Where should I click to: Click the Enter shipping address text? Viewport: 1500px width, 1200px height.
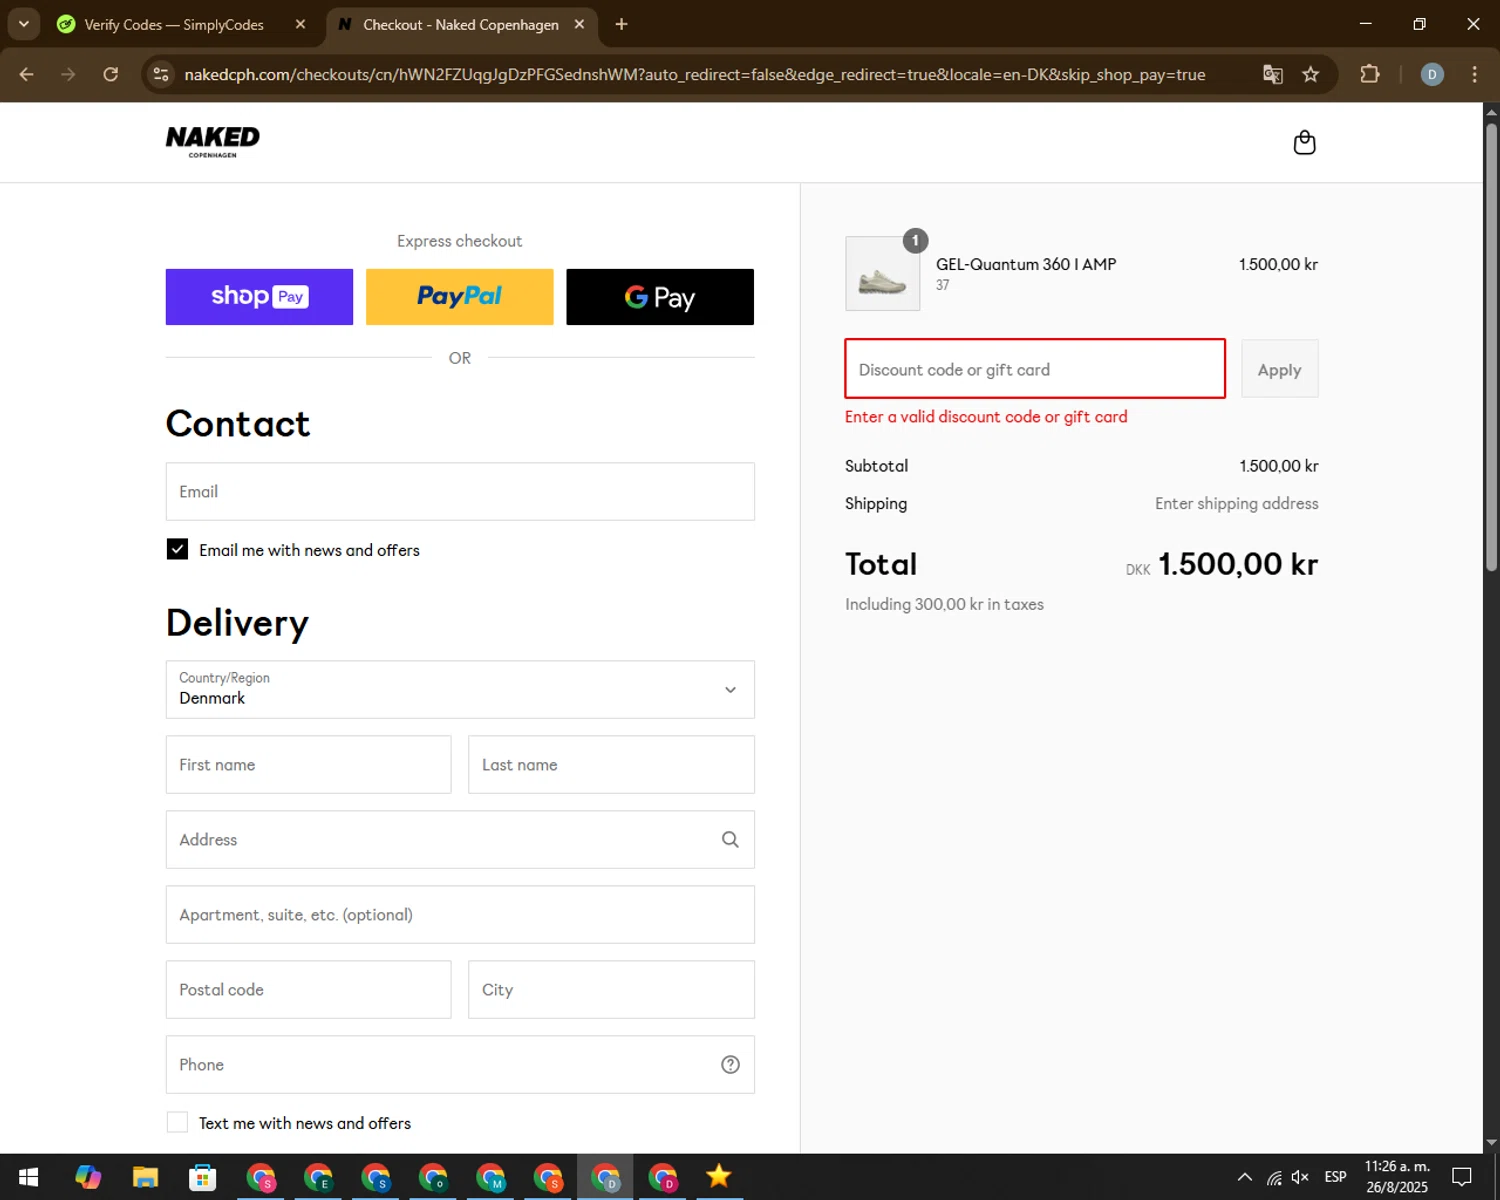coord(1236,504)
